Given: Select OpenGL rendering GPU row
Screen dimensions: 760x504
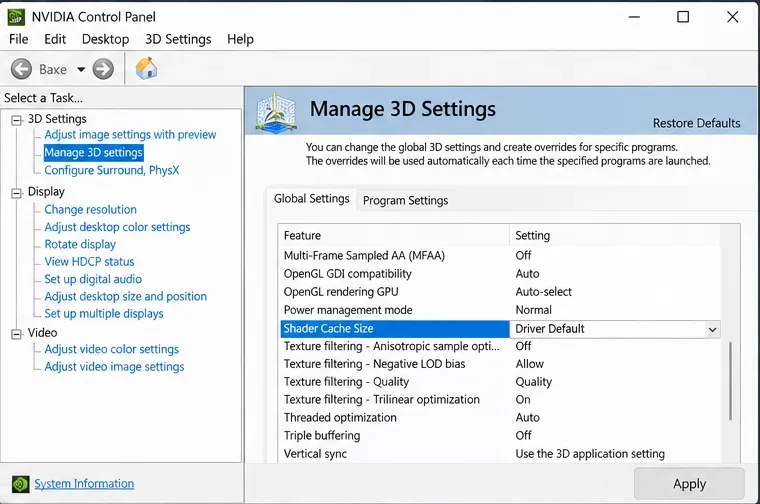Looking at the screenshot, I should pos(500,292).
